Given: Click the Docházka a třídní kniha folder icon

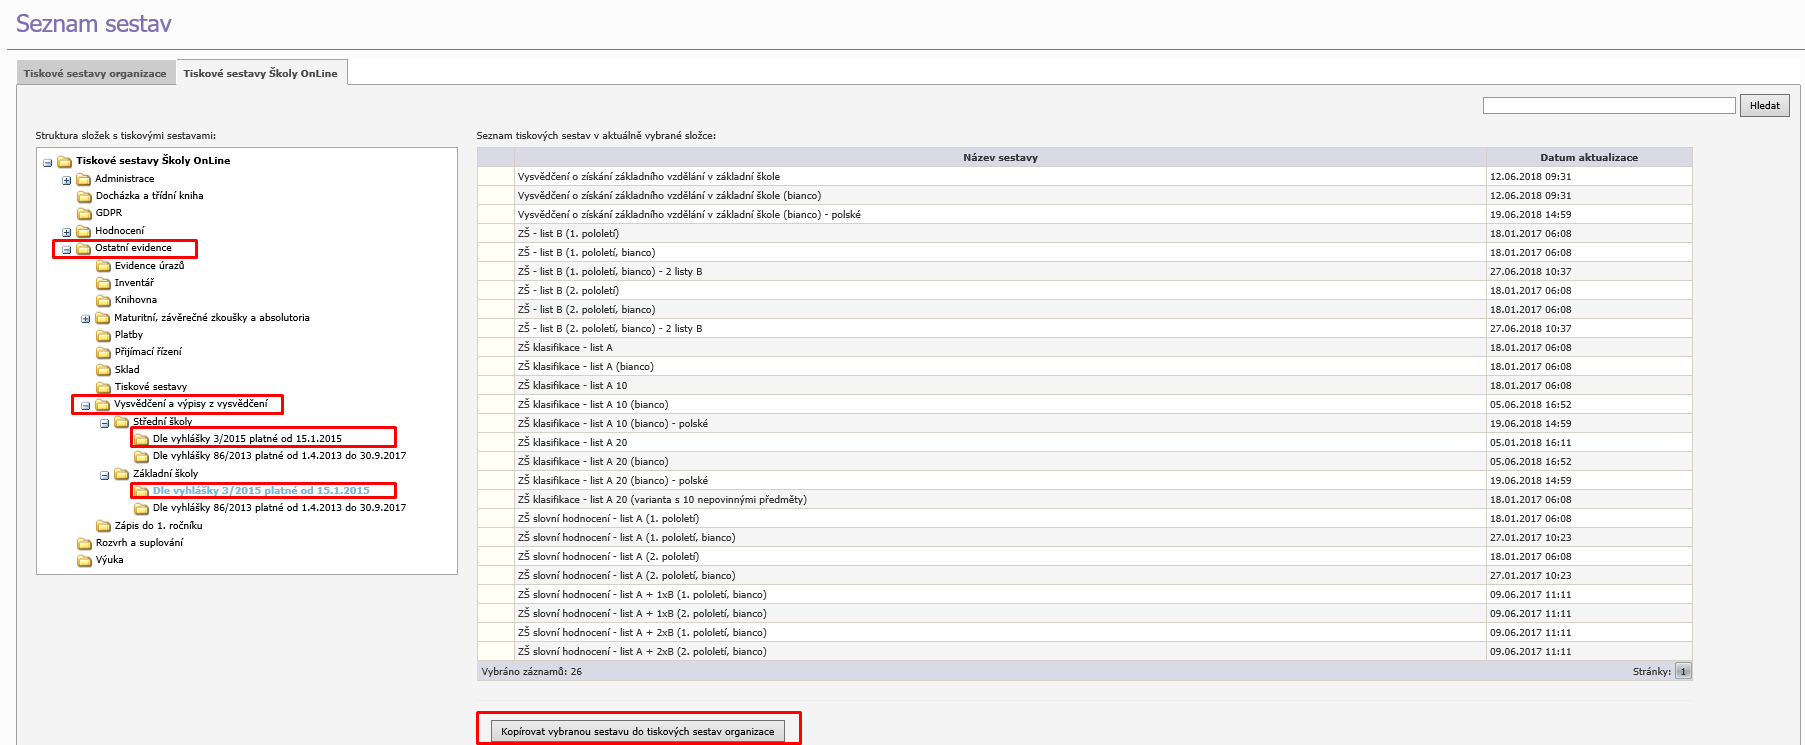Looking at the screenshot, I should (x=85, y=196).
